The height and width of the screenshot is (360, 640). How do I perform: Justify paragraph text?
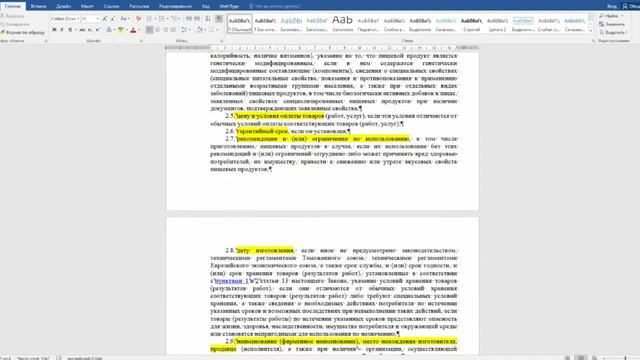[173, 30]
